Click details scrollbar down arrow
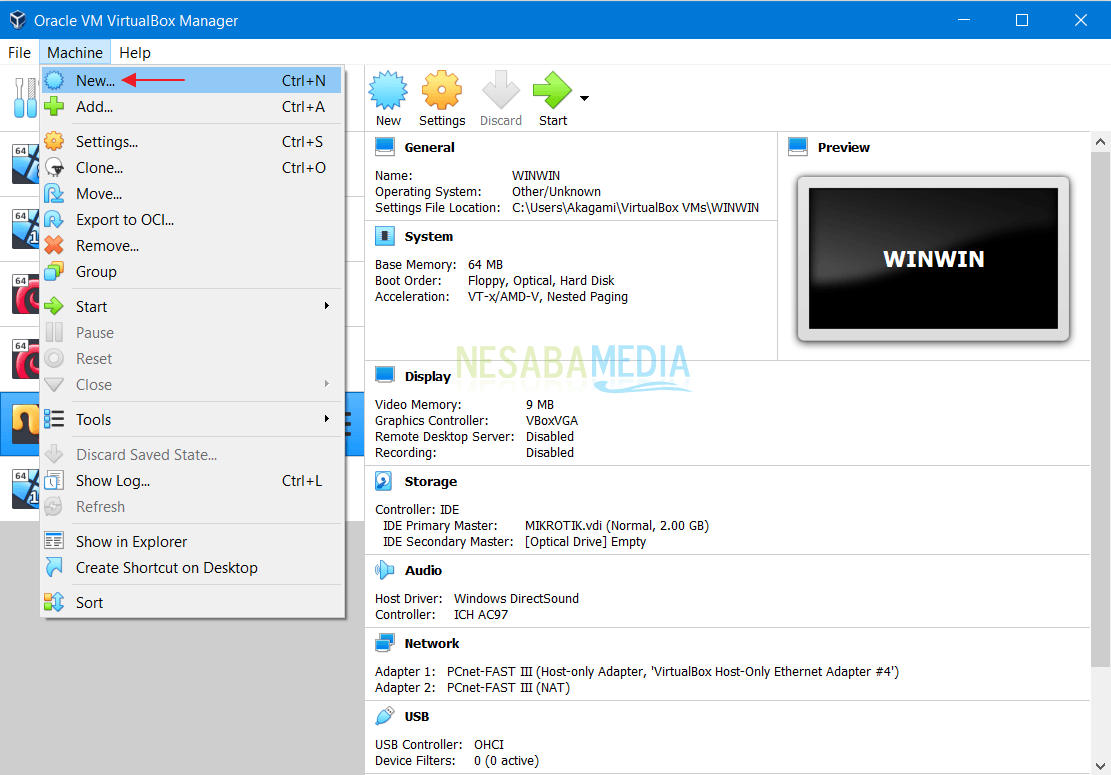This screenshot has width=1111, height=775. 1100,766
